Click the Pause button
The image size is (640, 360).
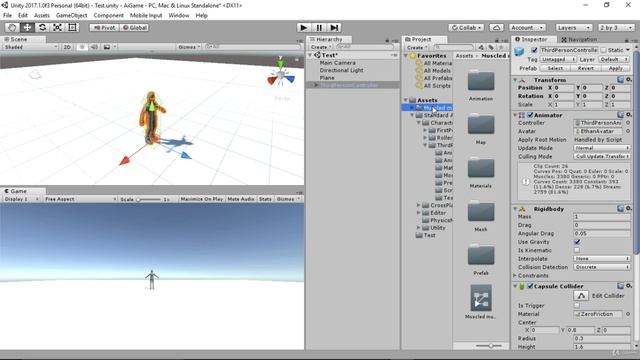click(x=319, y=27)
